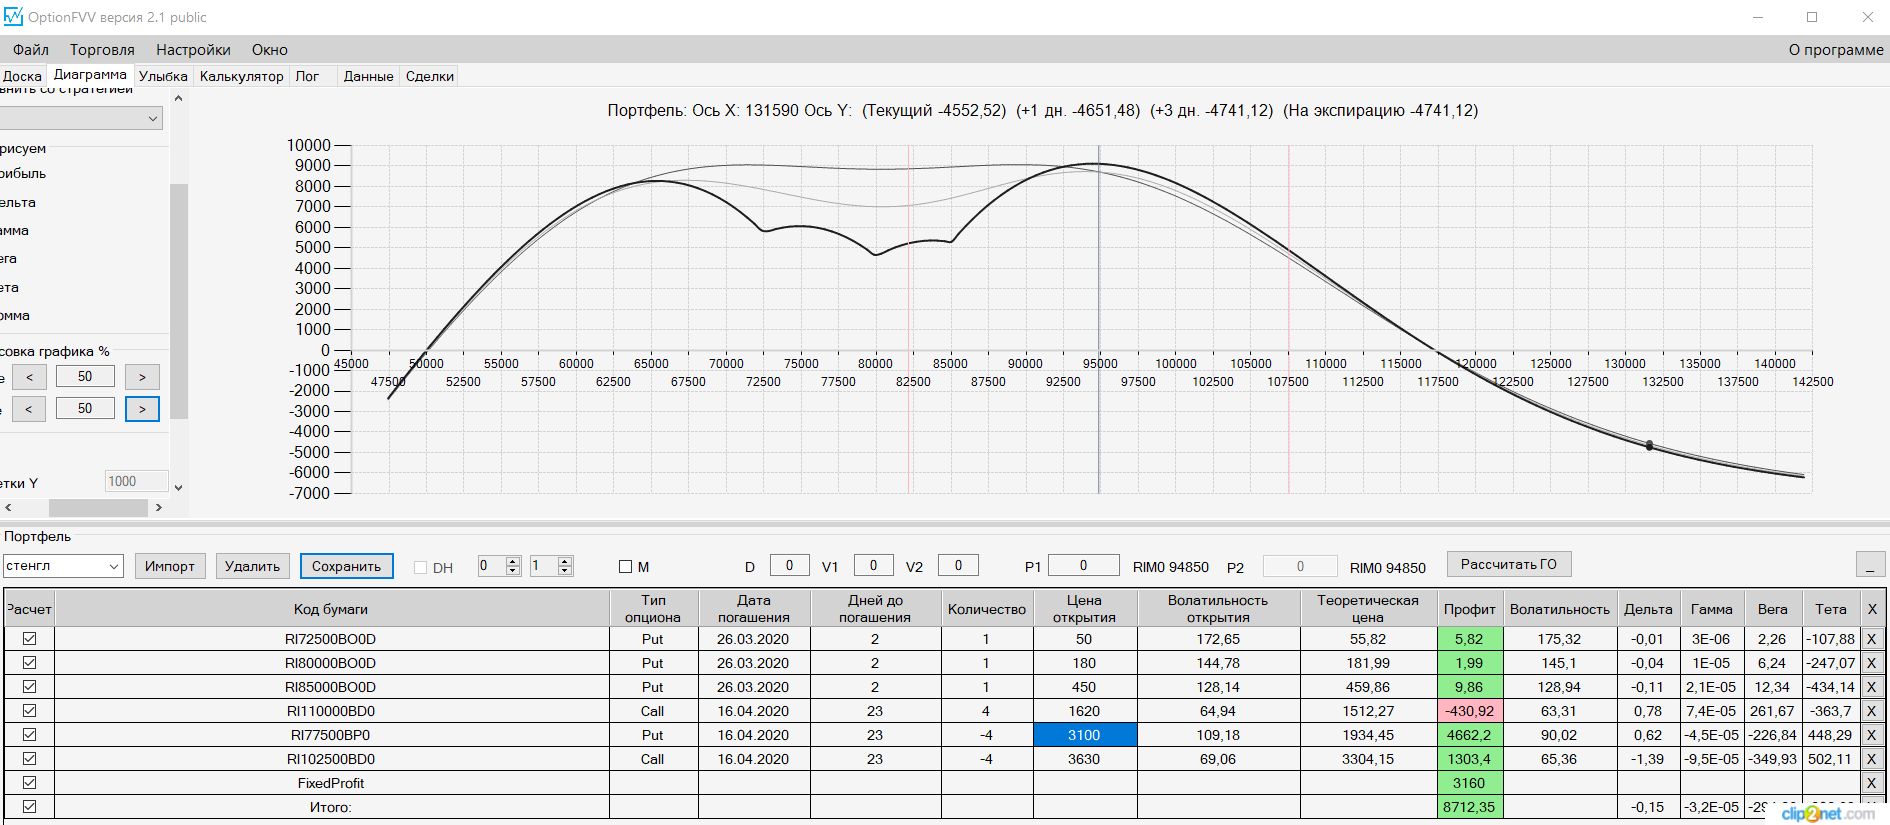1890x825 pixels.
Task: Click the left panel's scroll-right arrow
Action: coord(158,508)
